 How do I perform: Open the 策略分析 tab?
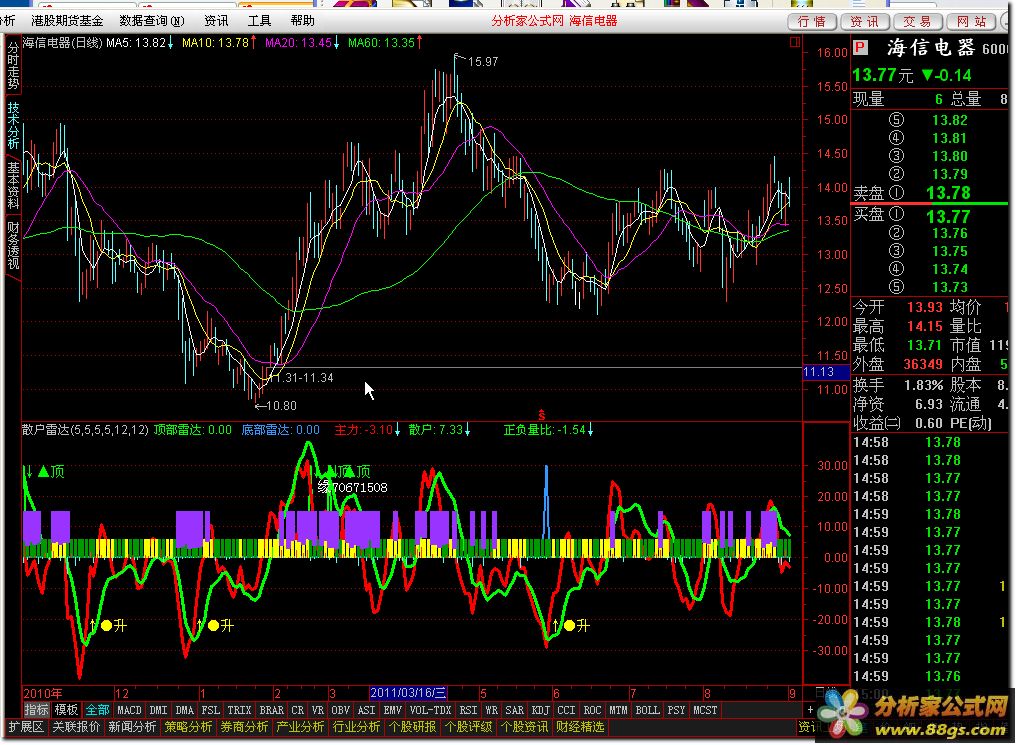[188, 727]
